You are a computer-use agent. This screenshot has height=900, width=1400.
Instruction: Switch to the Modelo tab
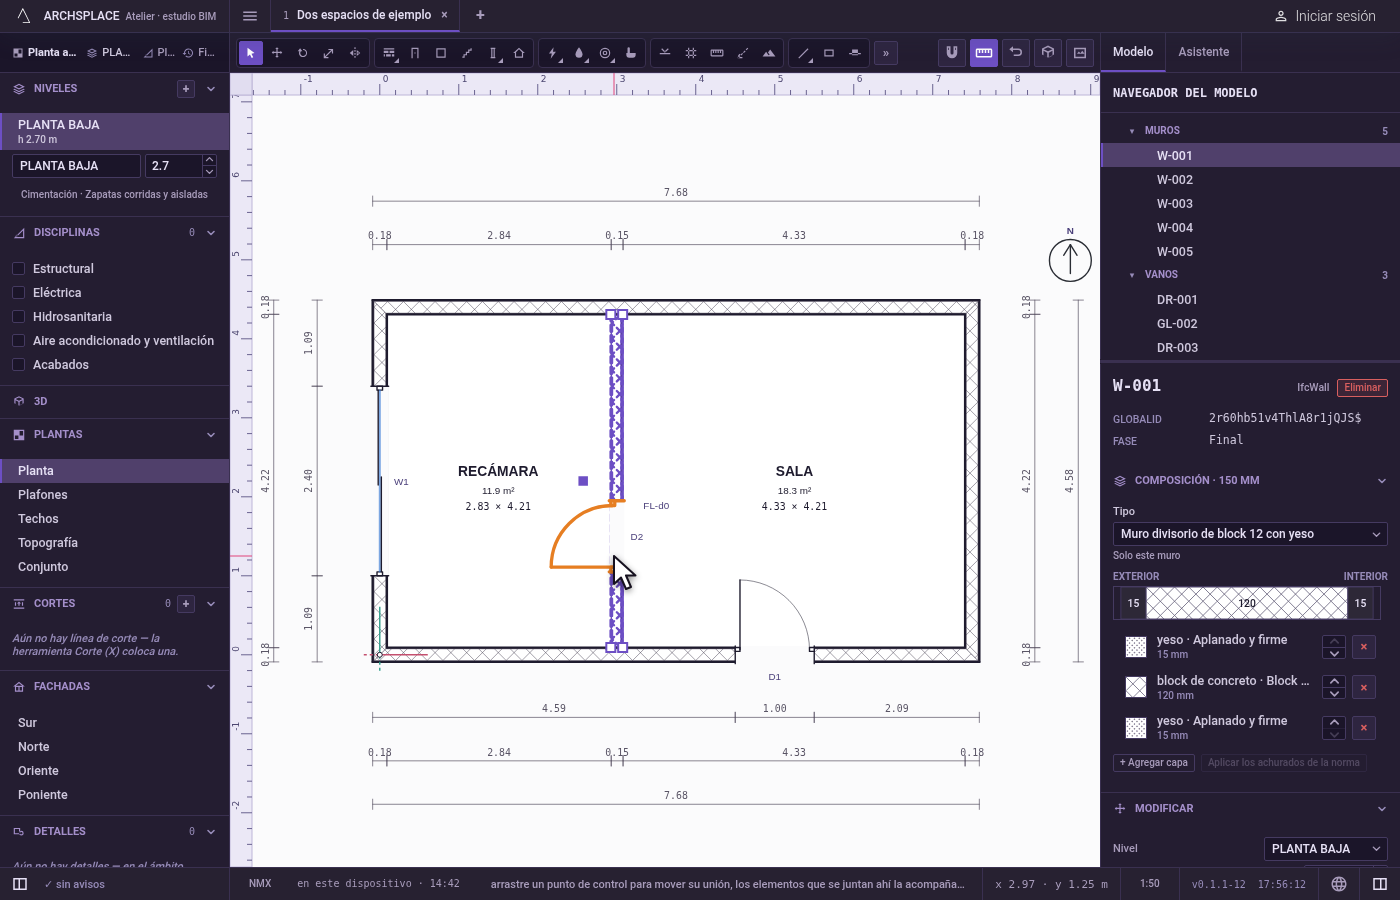coord(1133,52)
